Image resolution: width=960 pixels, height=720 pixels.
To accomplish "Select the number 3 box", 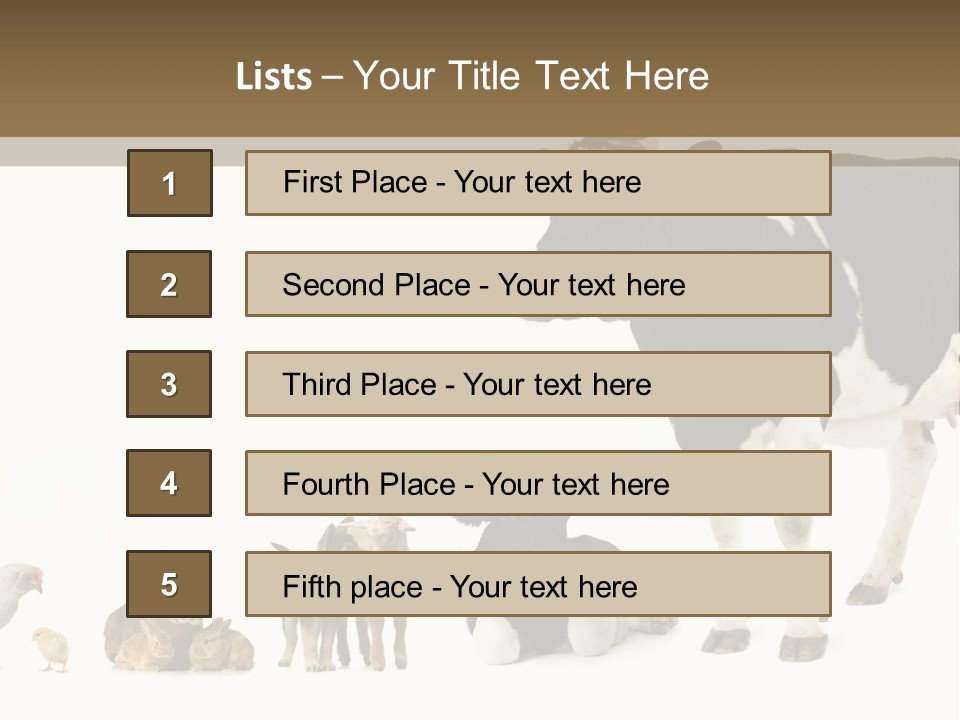I will (169, 384).
